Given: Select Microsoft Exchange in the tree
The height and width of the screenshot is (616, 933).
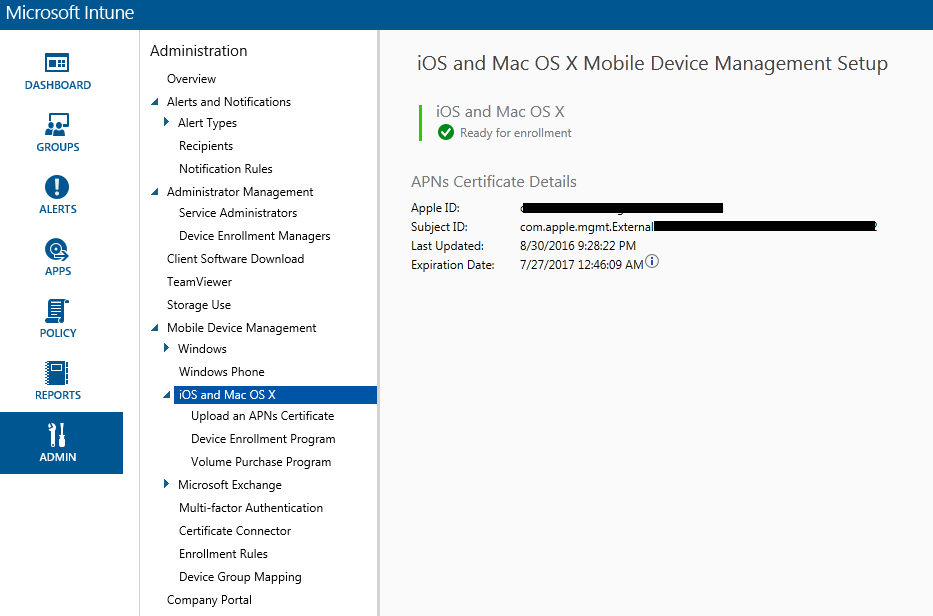Looking at the screenshot, I should coord(230,485).
